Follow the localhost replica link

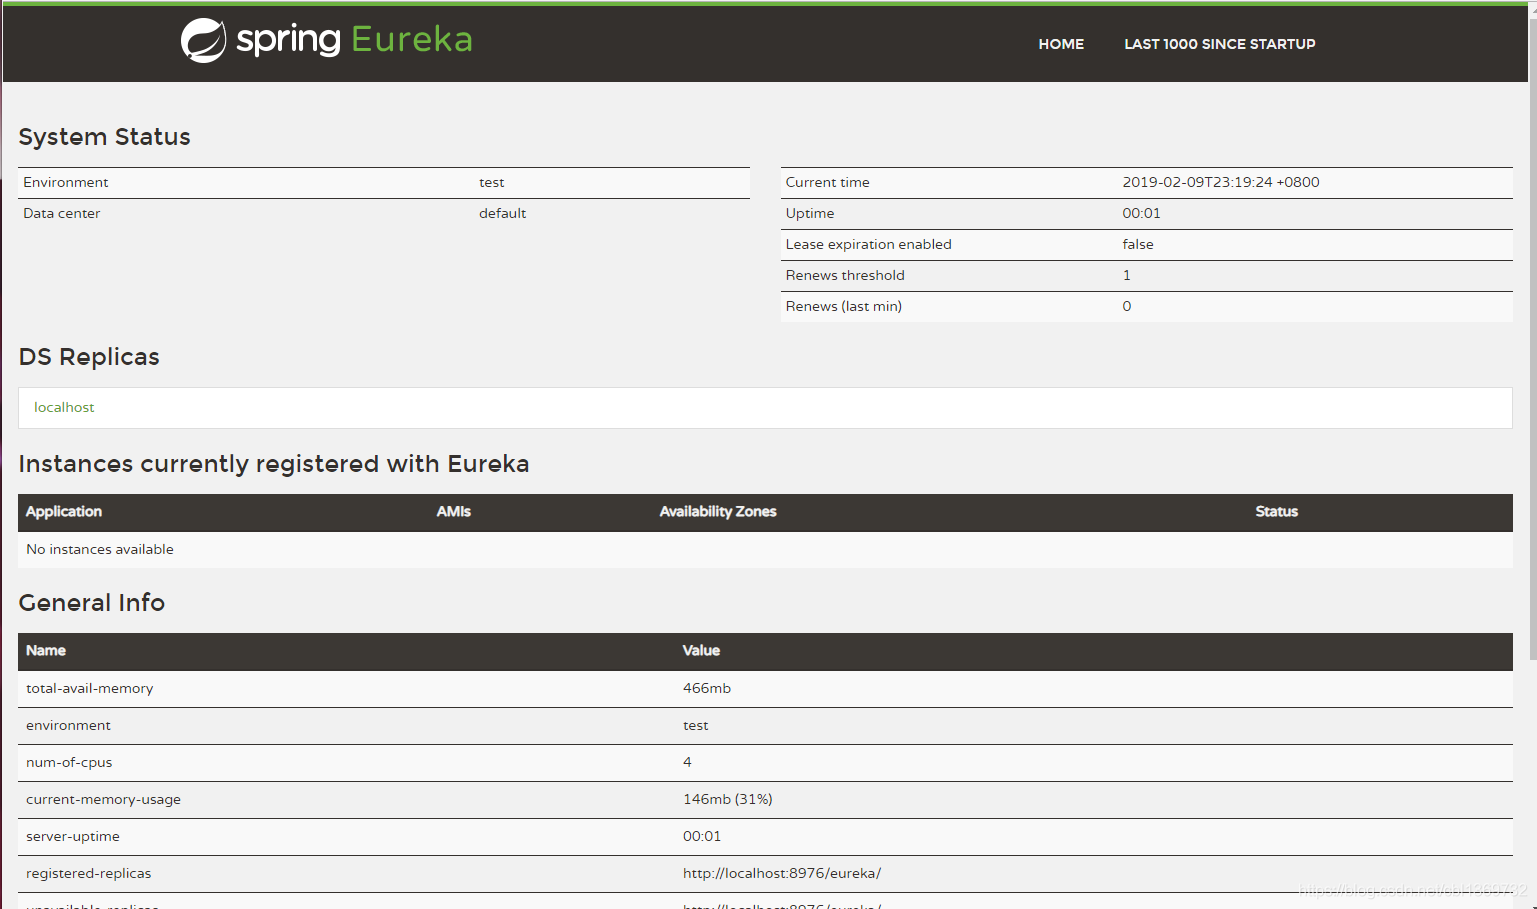click(x=64, y=407)
